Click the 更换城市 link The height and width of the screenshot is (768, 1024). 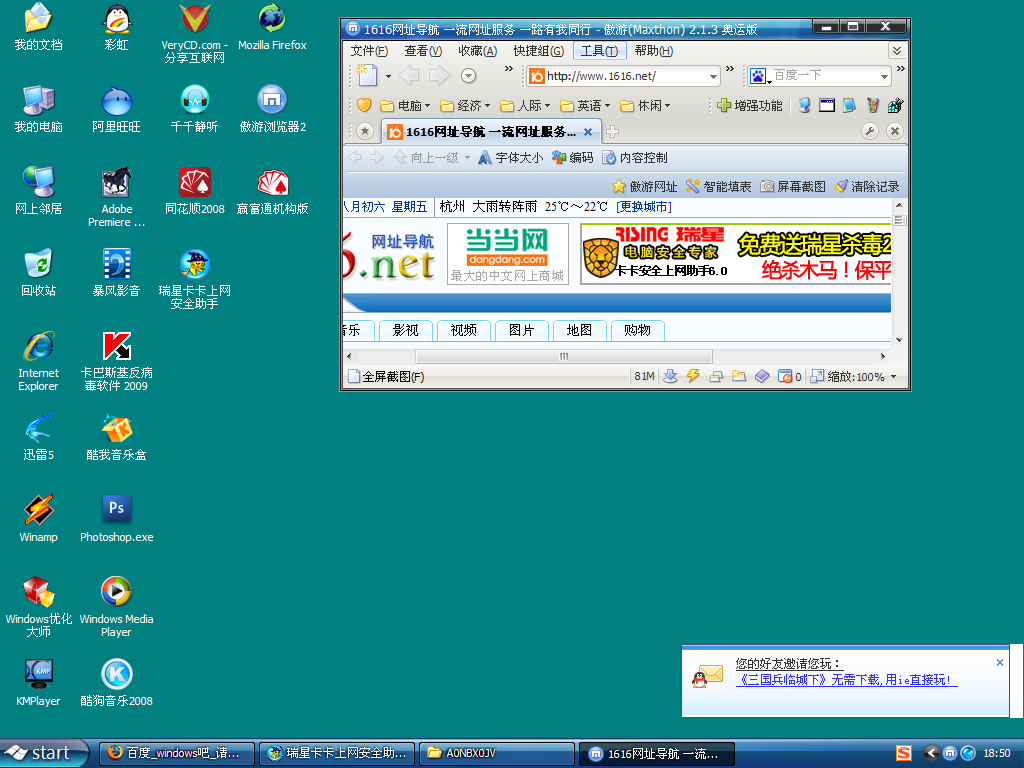[643, 206]
